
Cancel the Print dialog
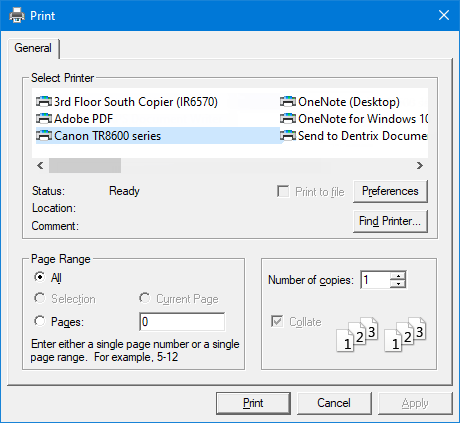(x=334, y=403)
